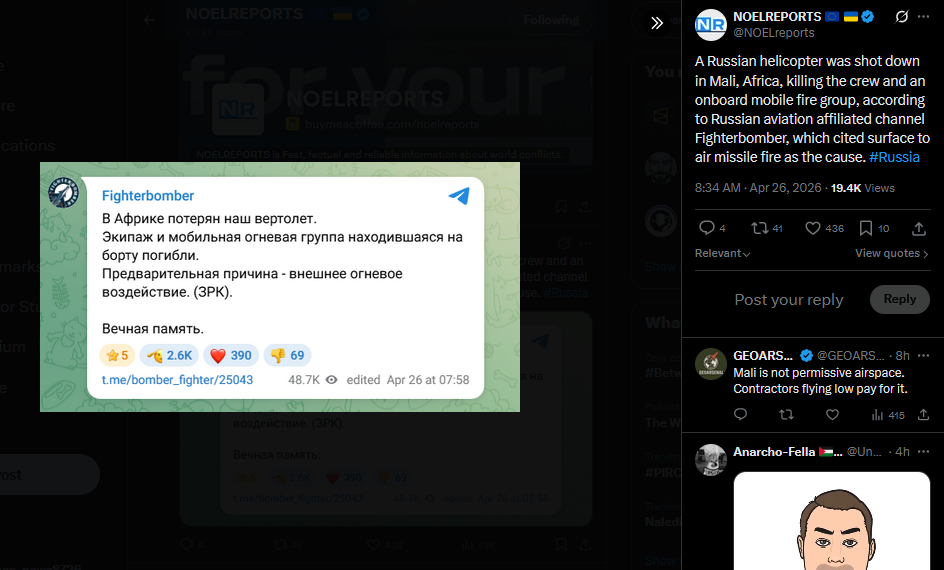Click the Reply button
Viewport: 944px width, 570px height.
click(x=899, y=299)
